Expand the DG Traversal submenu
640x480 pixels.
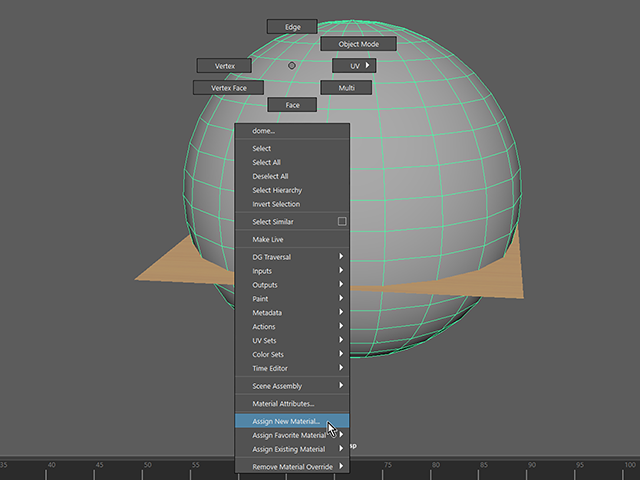tap(292, 257)
